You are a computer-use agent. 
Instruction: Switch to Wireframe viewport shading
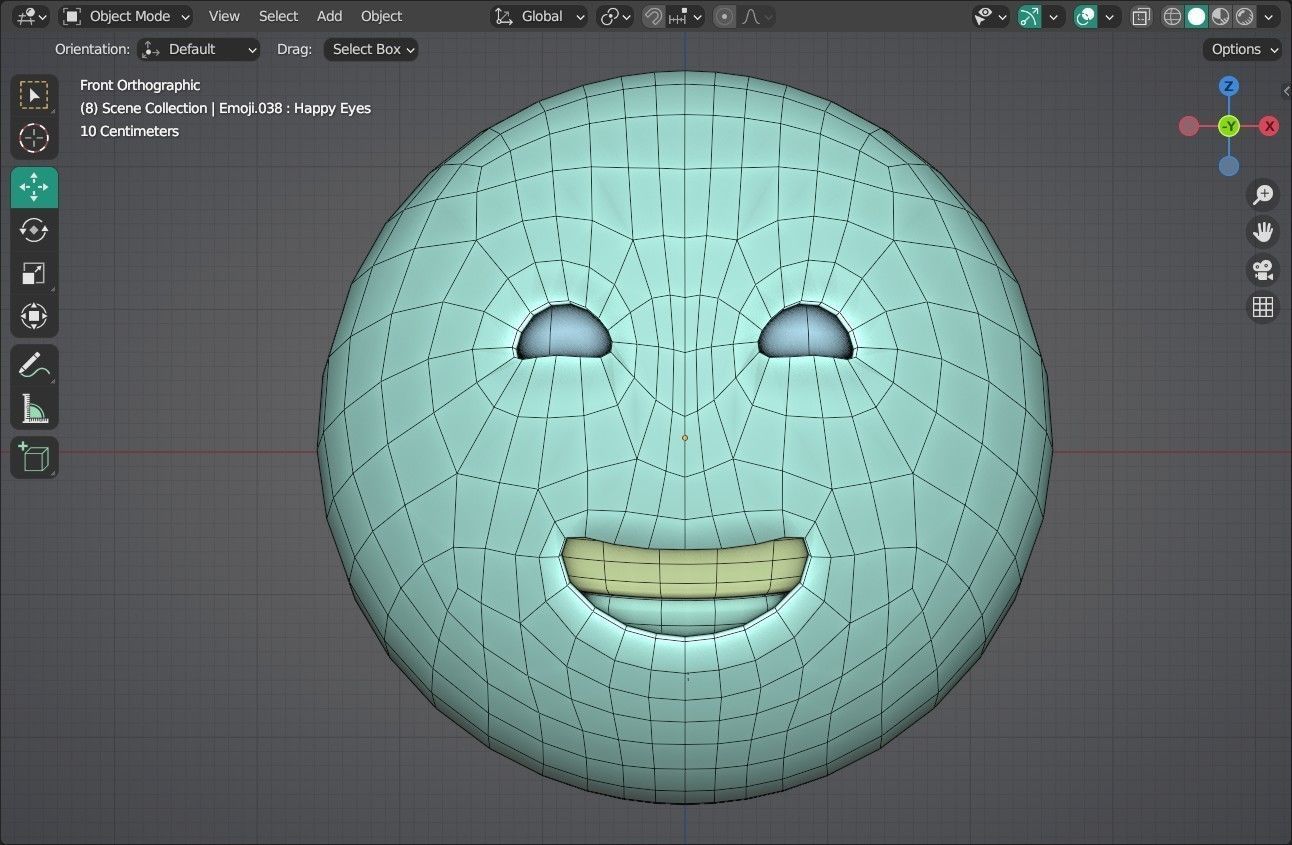click(1173, 16)
